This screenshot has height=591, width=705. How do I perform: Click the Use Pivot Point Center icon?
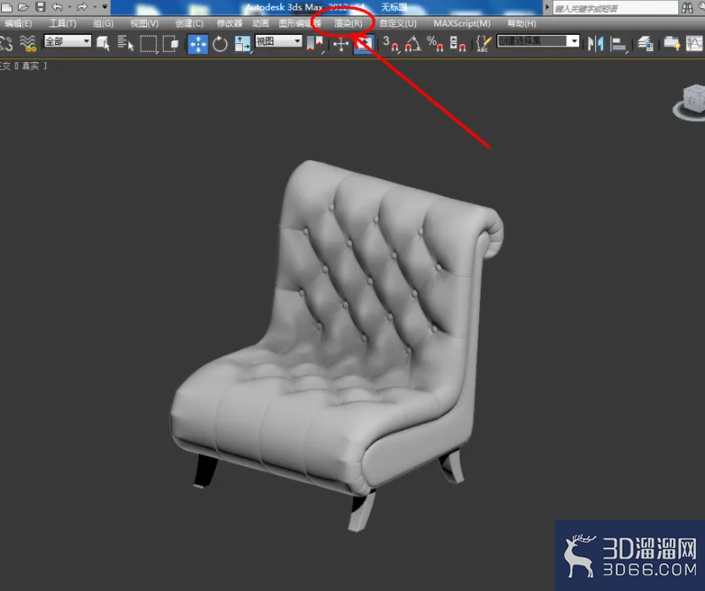[315, 44]
